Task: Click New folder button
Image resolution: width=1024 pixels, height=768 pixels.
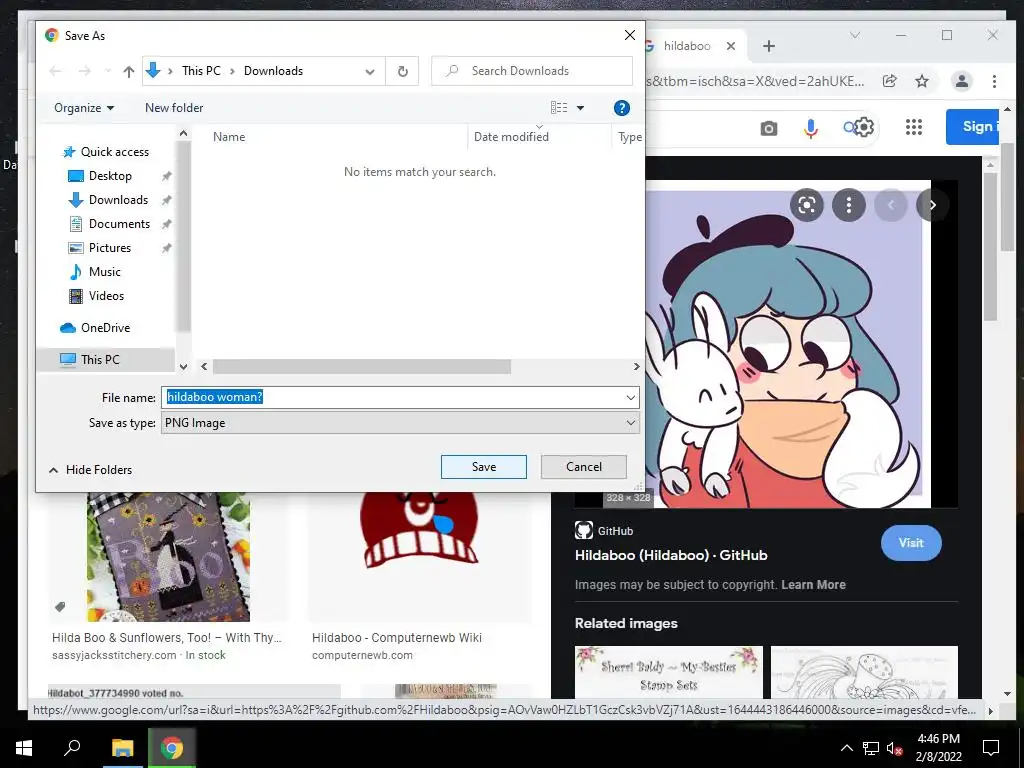Action: 174,108
